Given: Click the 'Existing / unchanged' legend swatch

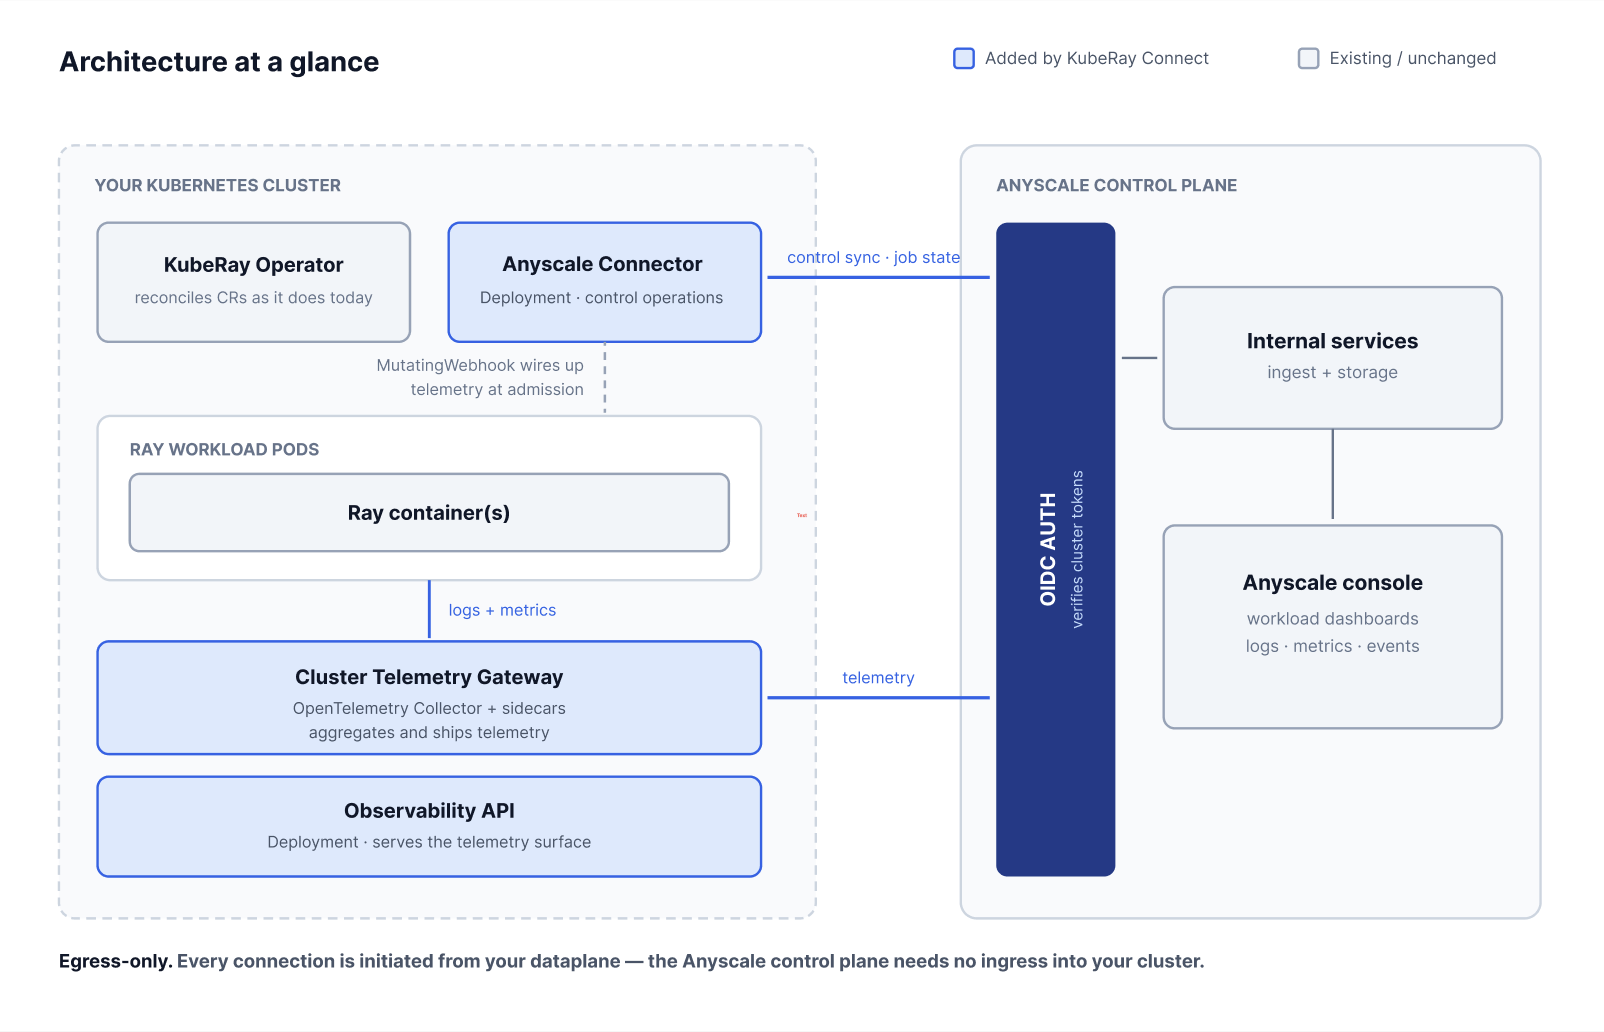Looking at the screenshot, I should click(1308, 58).
